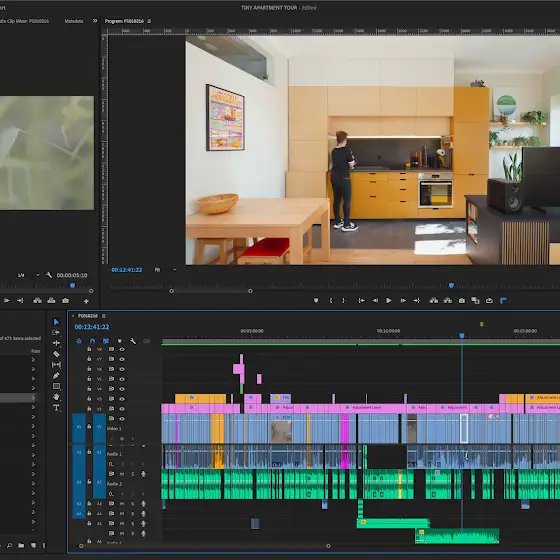Open the Program panel menu
560x560 pixels.
[x=149, y=21]
